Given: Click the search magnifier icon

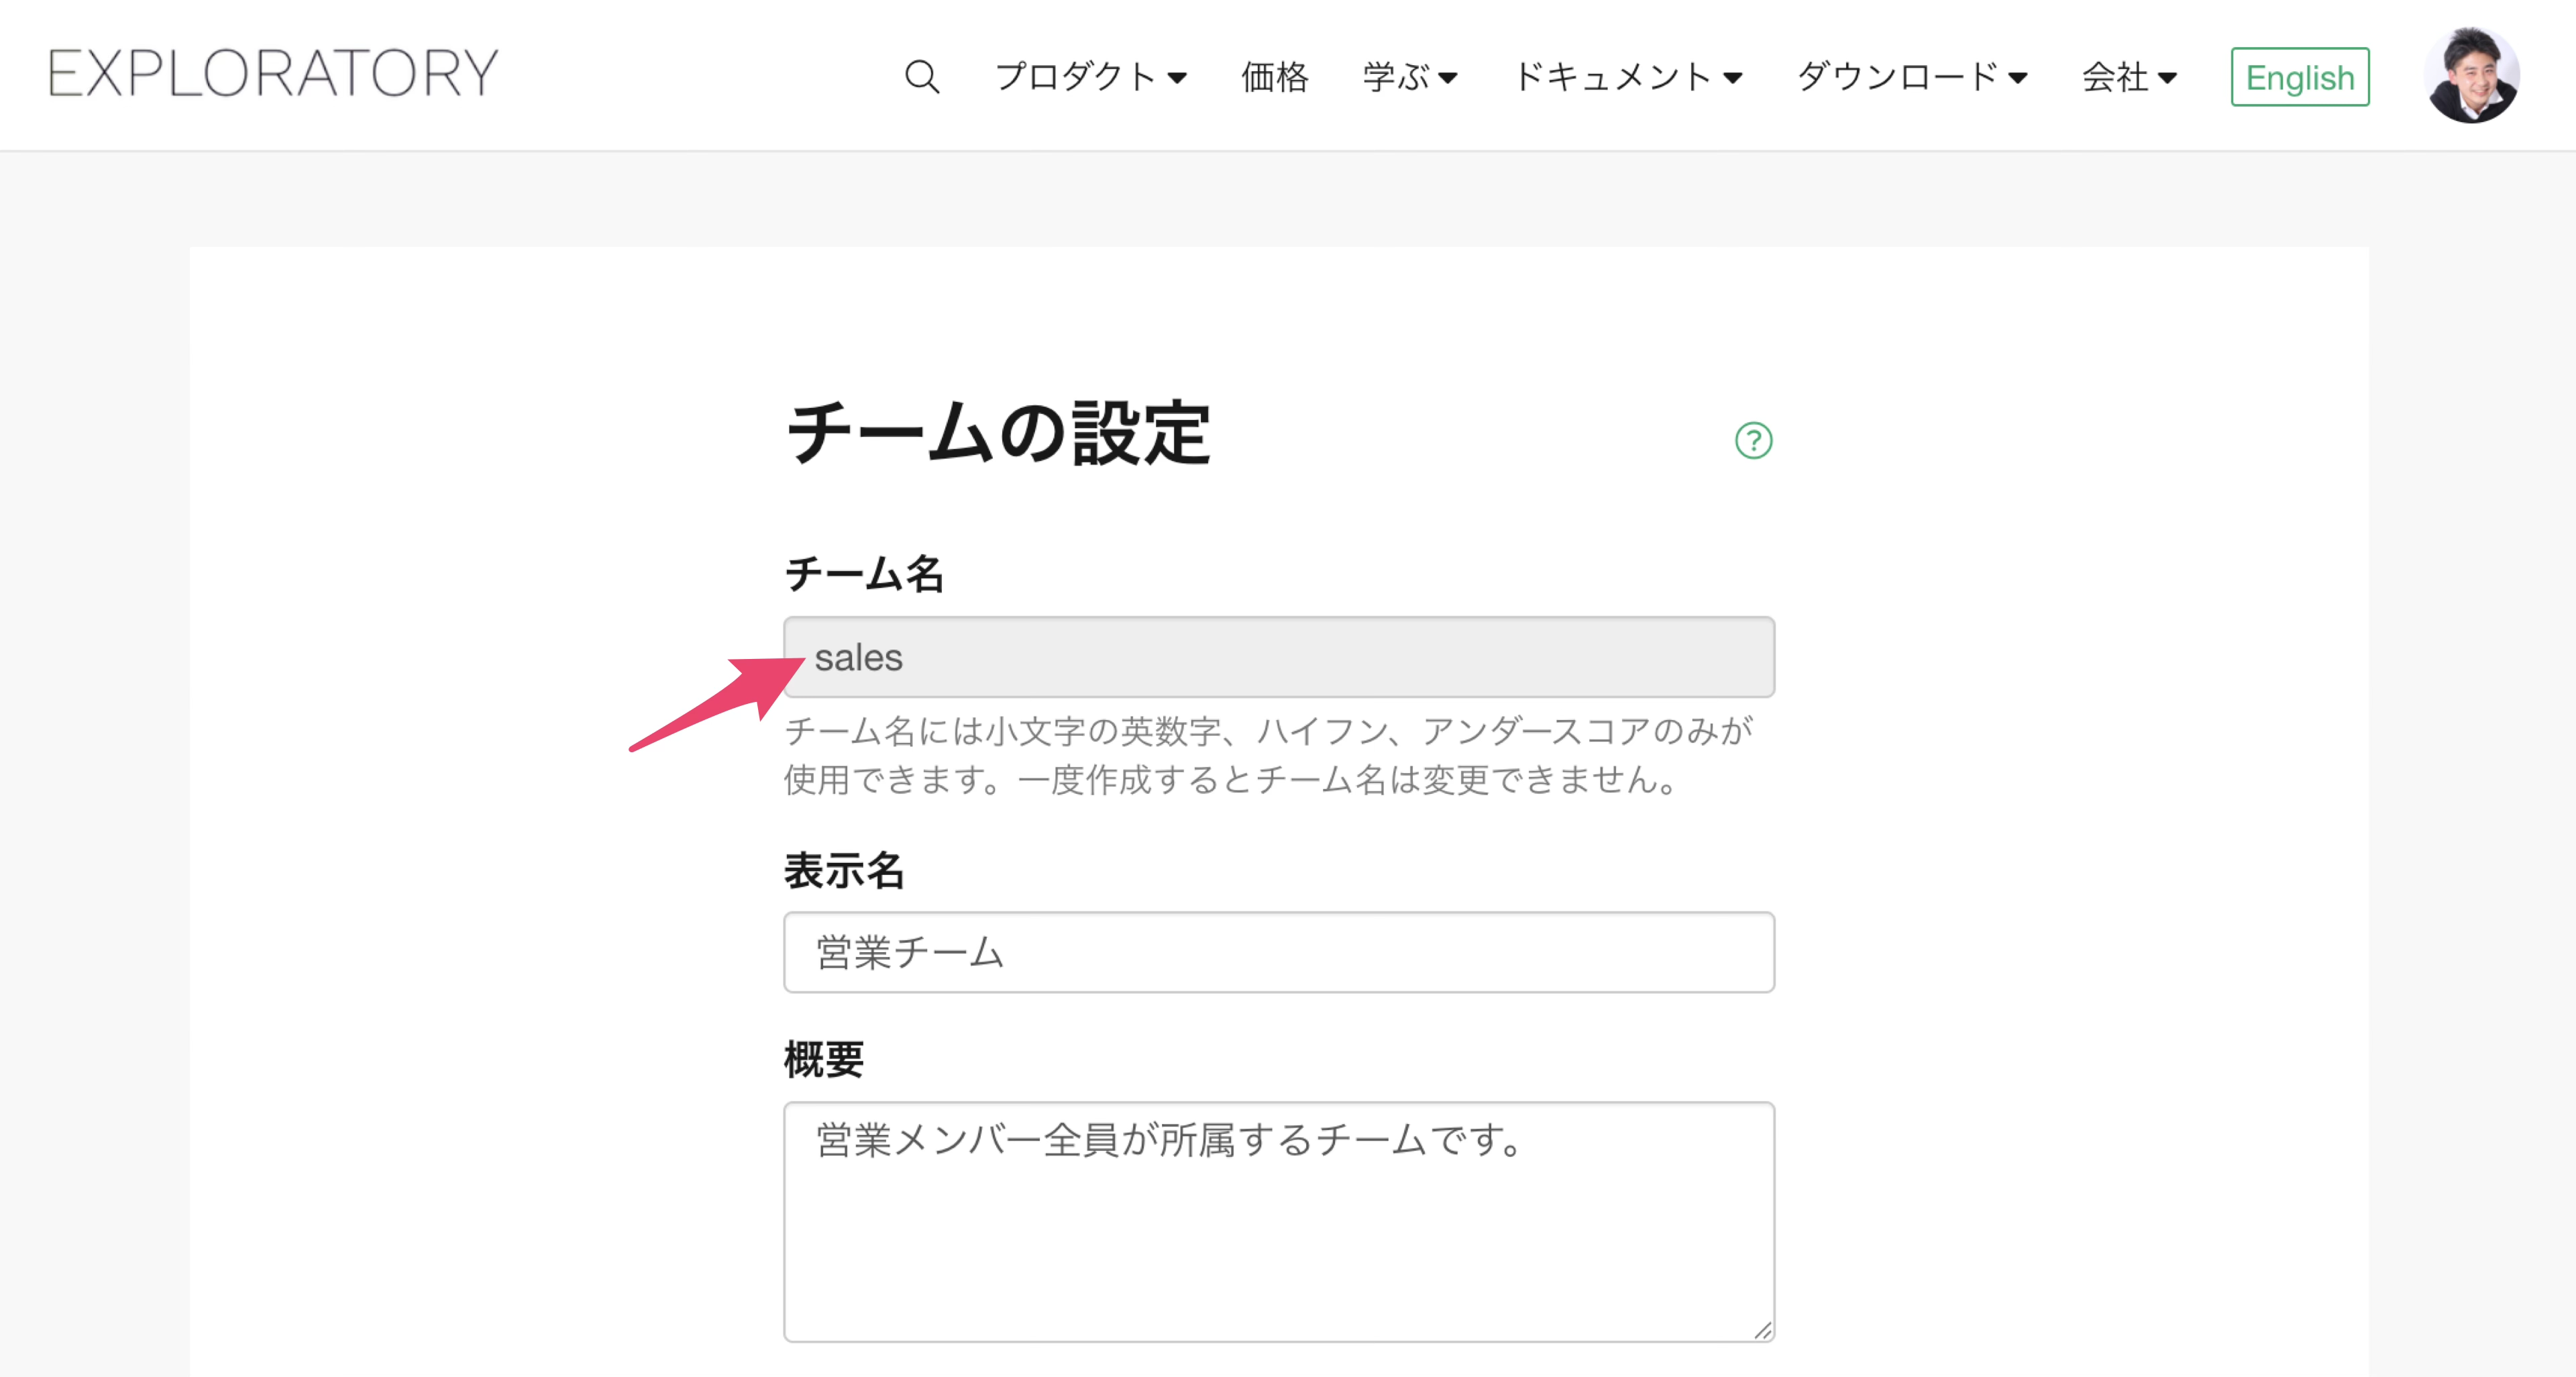Looking at the screenshot, I should coord(921,77).
